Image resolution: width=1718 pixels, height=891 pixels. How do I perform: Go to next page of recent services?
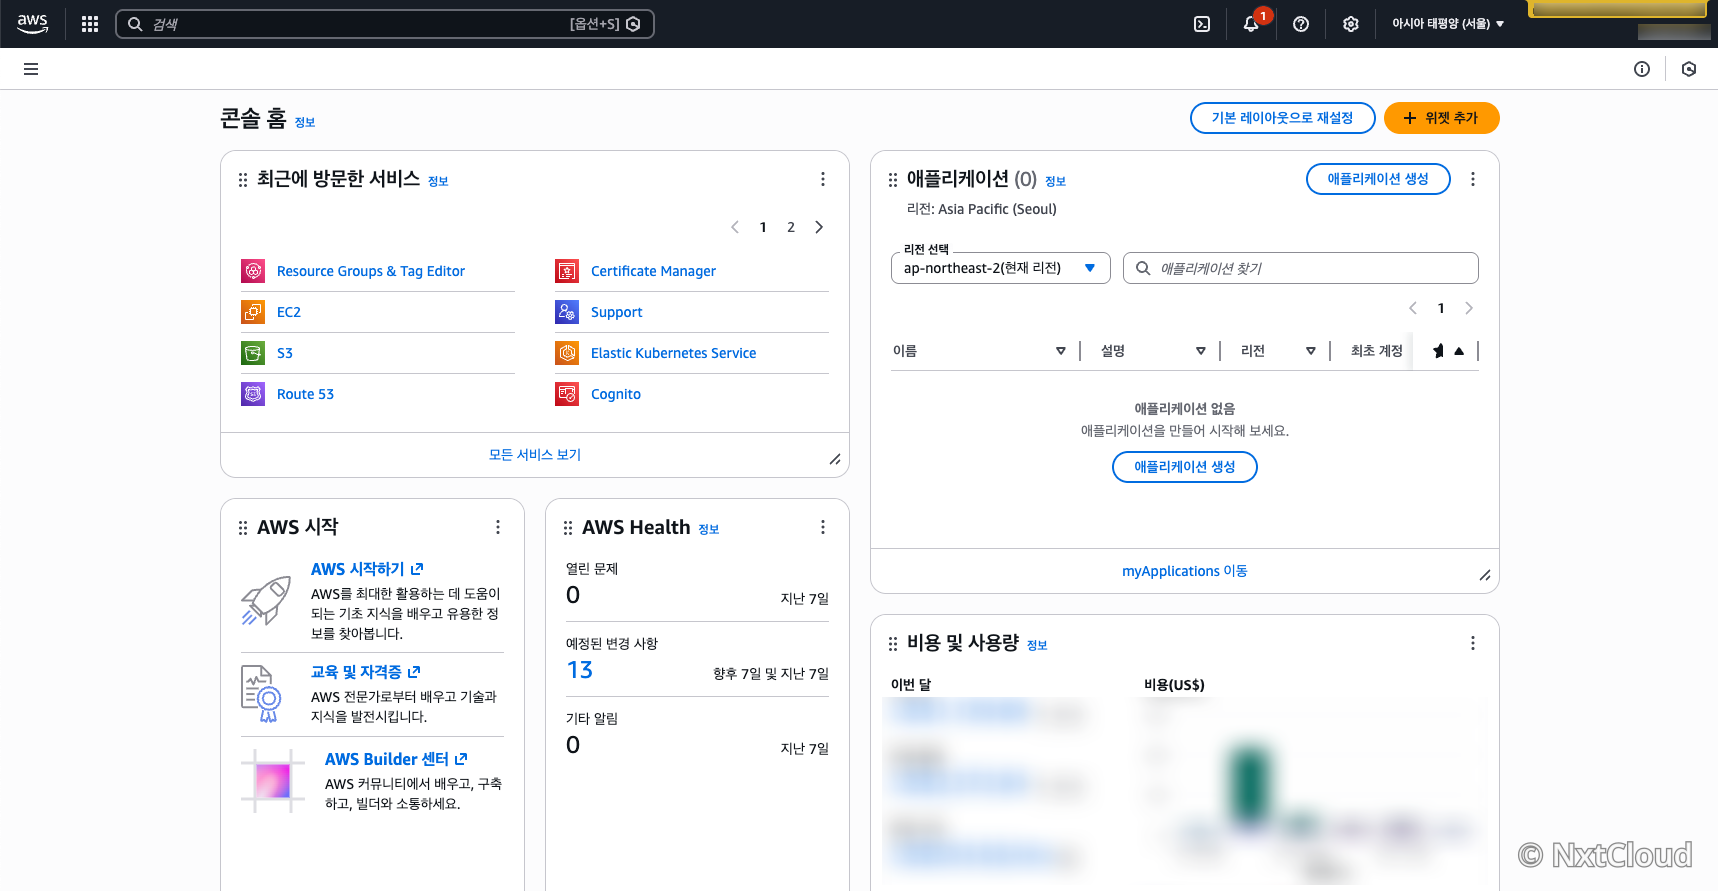click(819, 227)
